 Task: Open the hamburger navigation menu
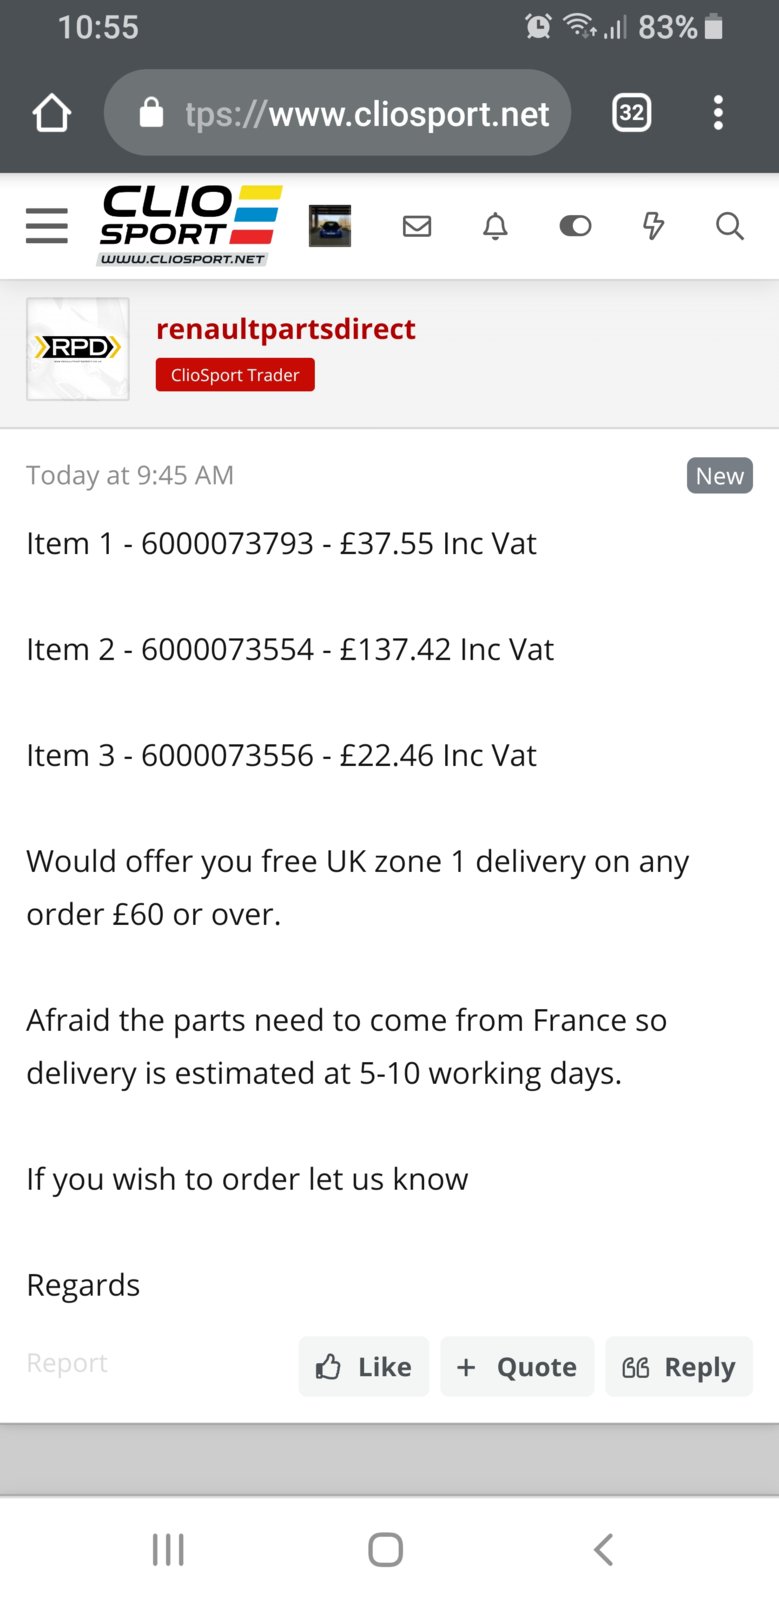pos(47,226)
